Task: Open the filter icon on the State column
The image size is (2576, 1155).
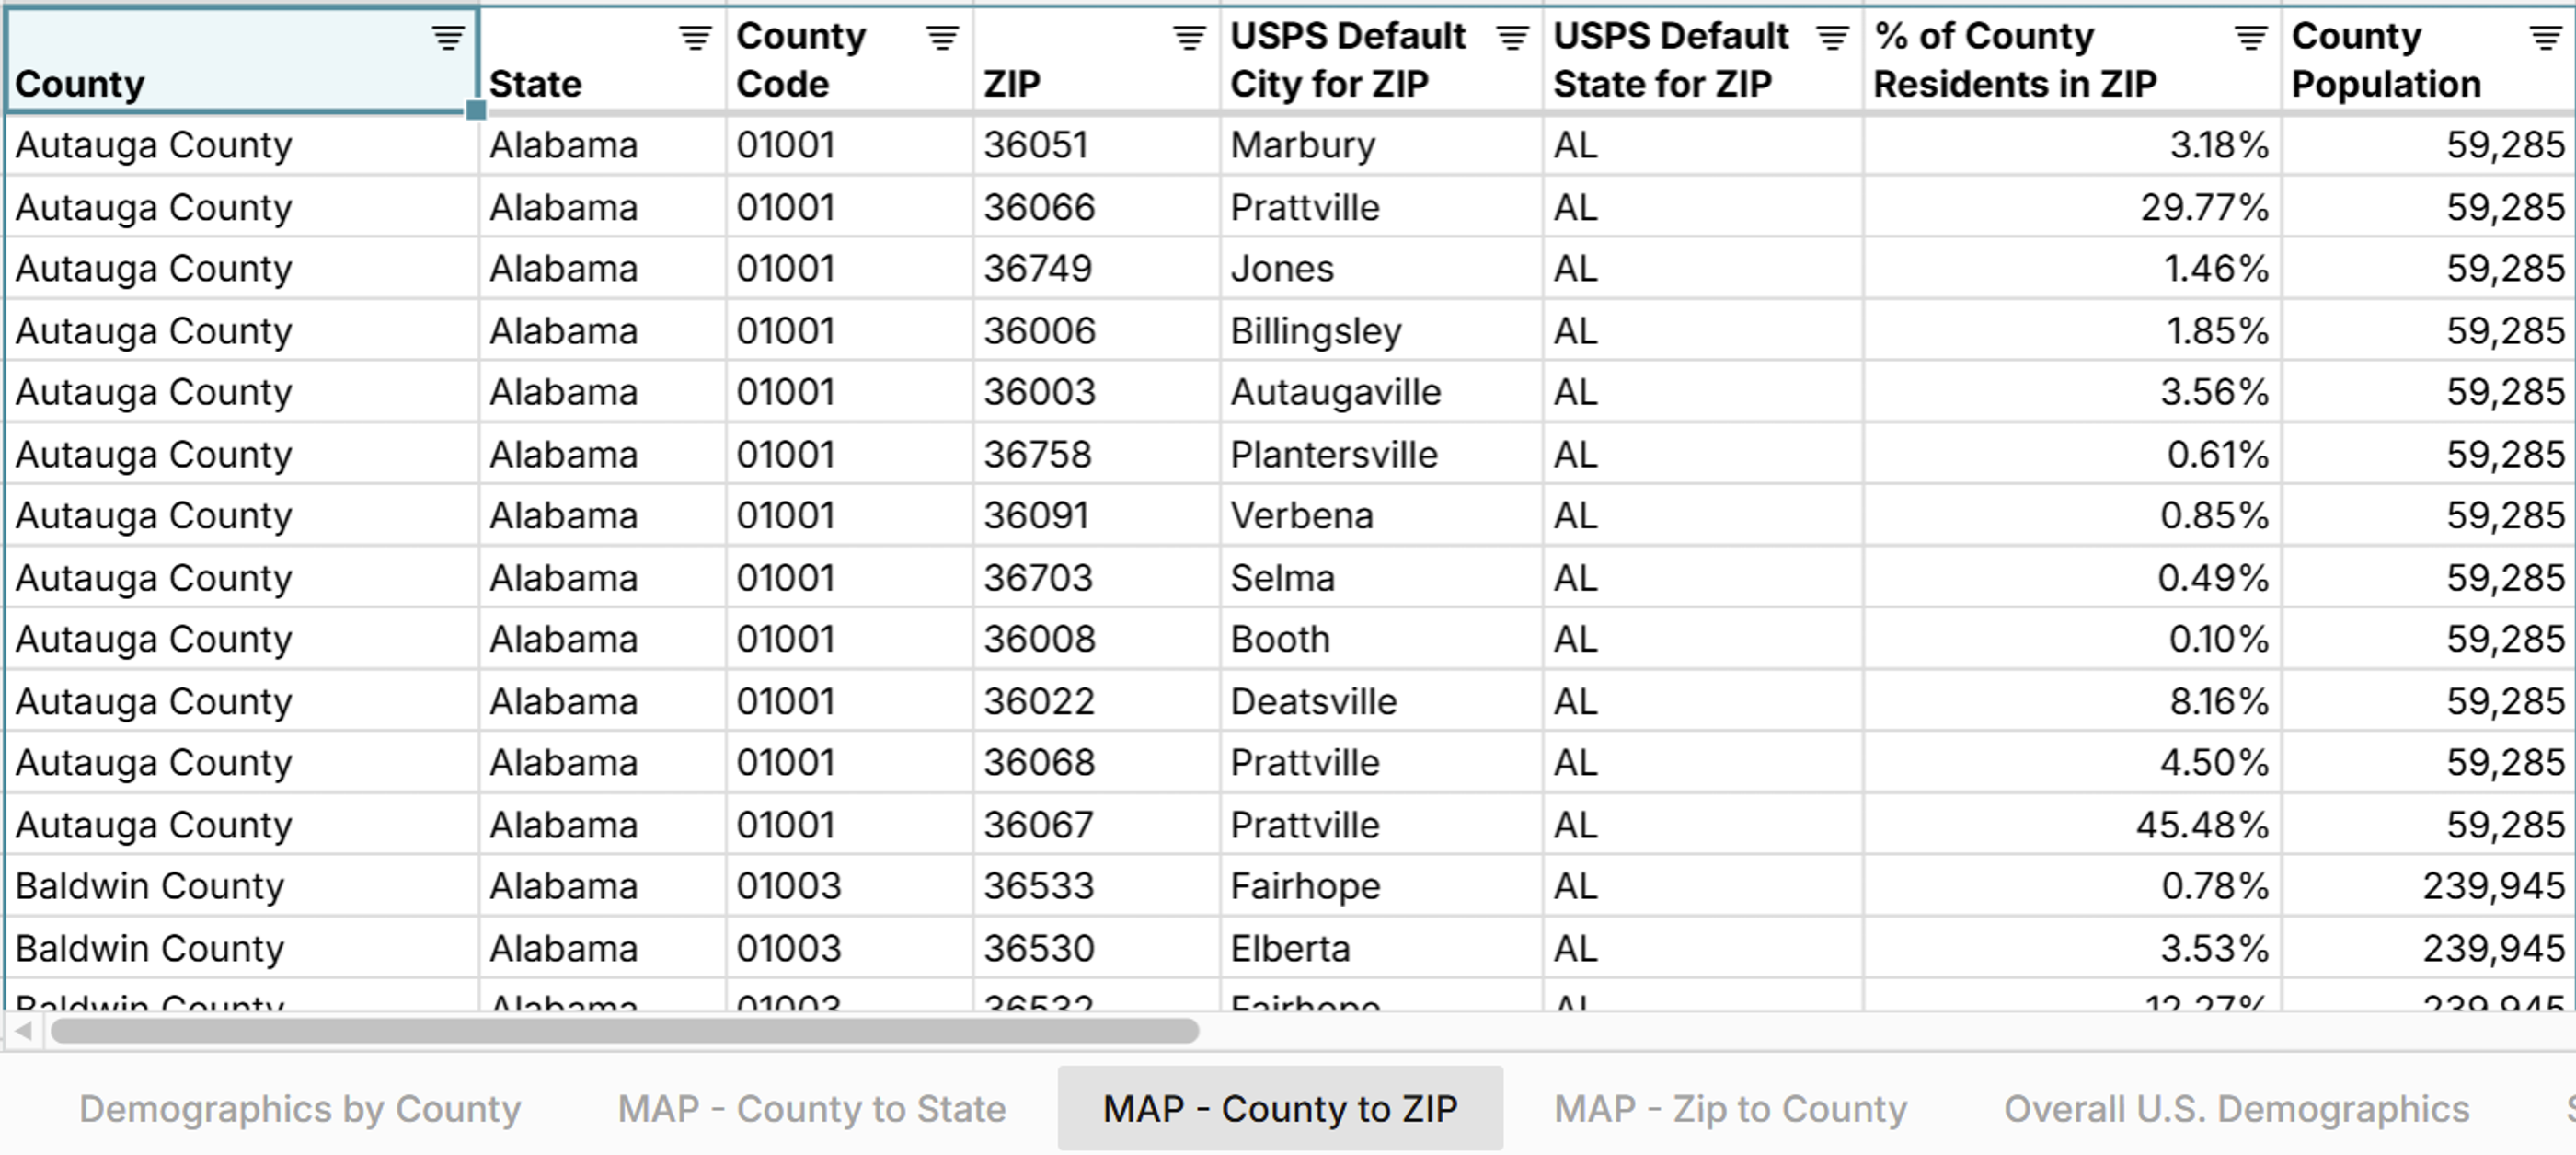Action: point(692,36)
